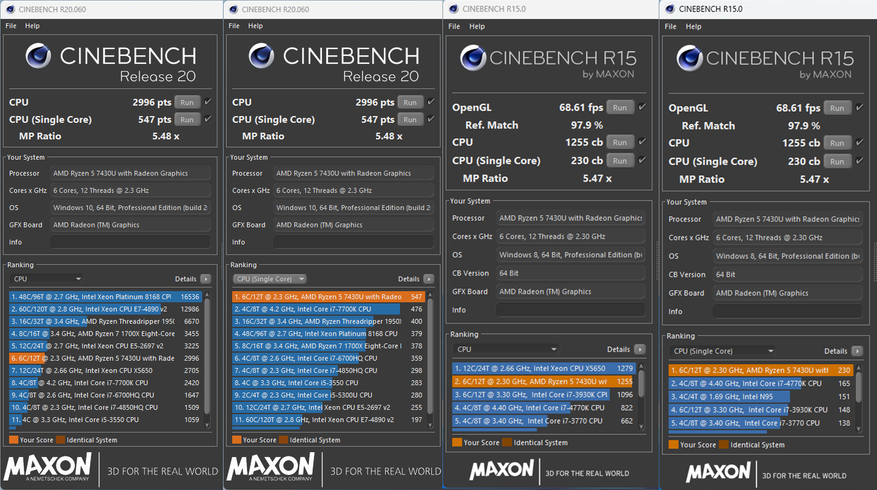Viewport: 877px width, 490px height.
Task: Click title bar app icon of rightmost R15 window
Action: coord(668,9)
